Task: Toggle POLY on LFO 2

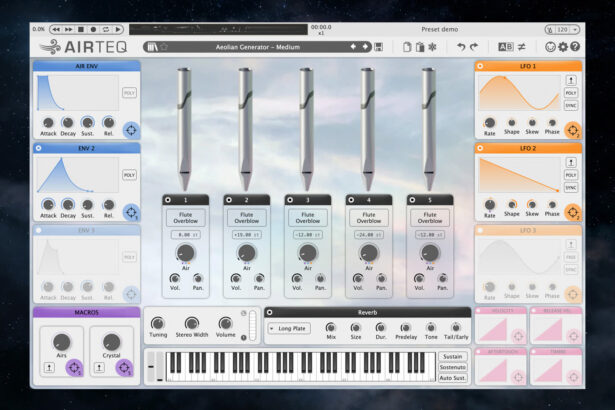Action: click(571, 175)
